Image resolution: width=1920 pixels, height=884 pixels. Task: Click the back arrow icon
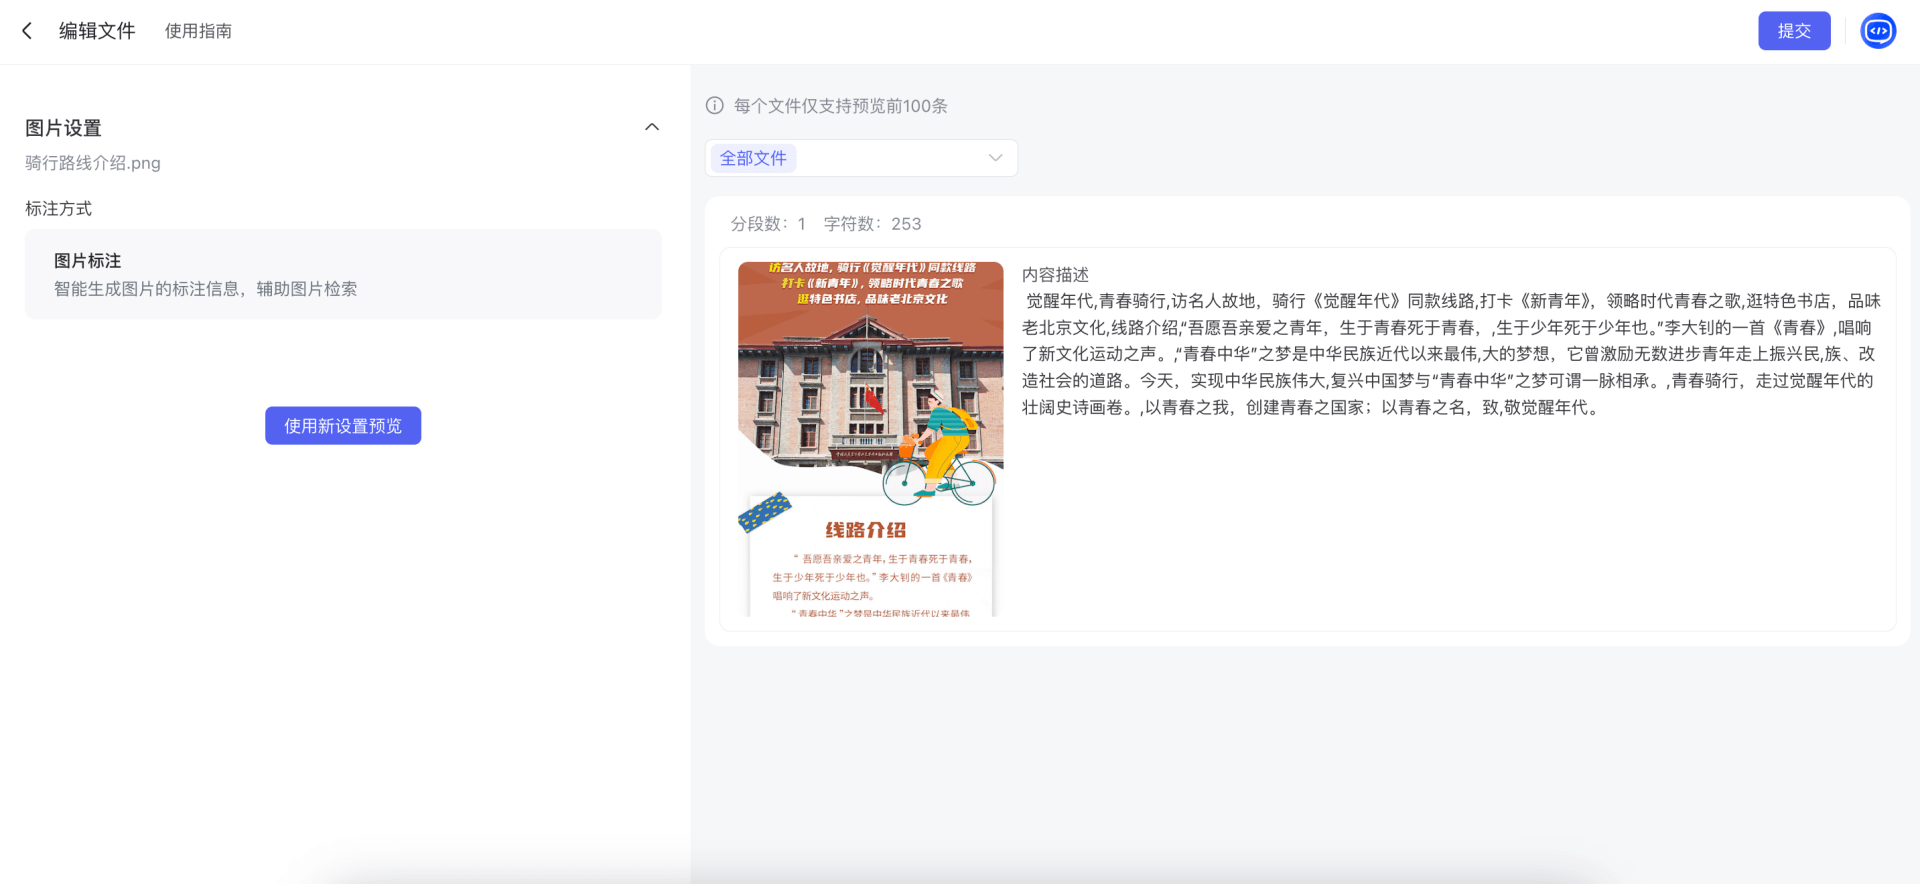point(27,31)
